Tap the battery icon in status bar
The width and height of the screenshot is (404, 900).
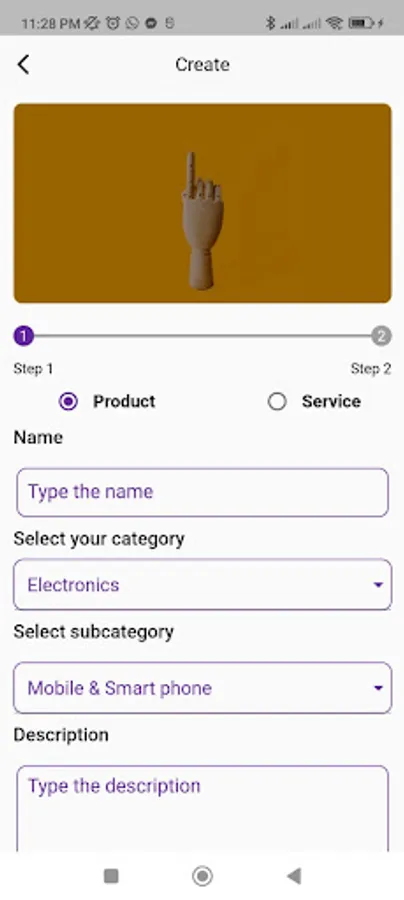click(x=361, y=23)
